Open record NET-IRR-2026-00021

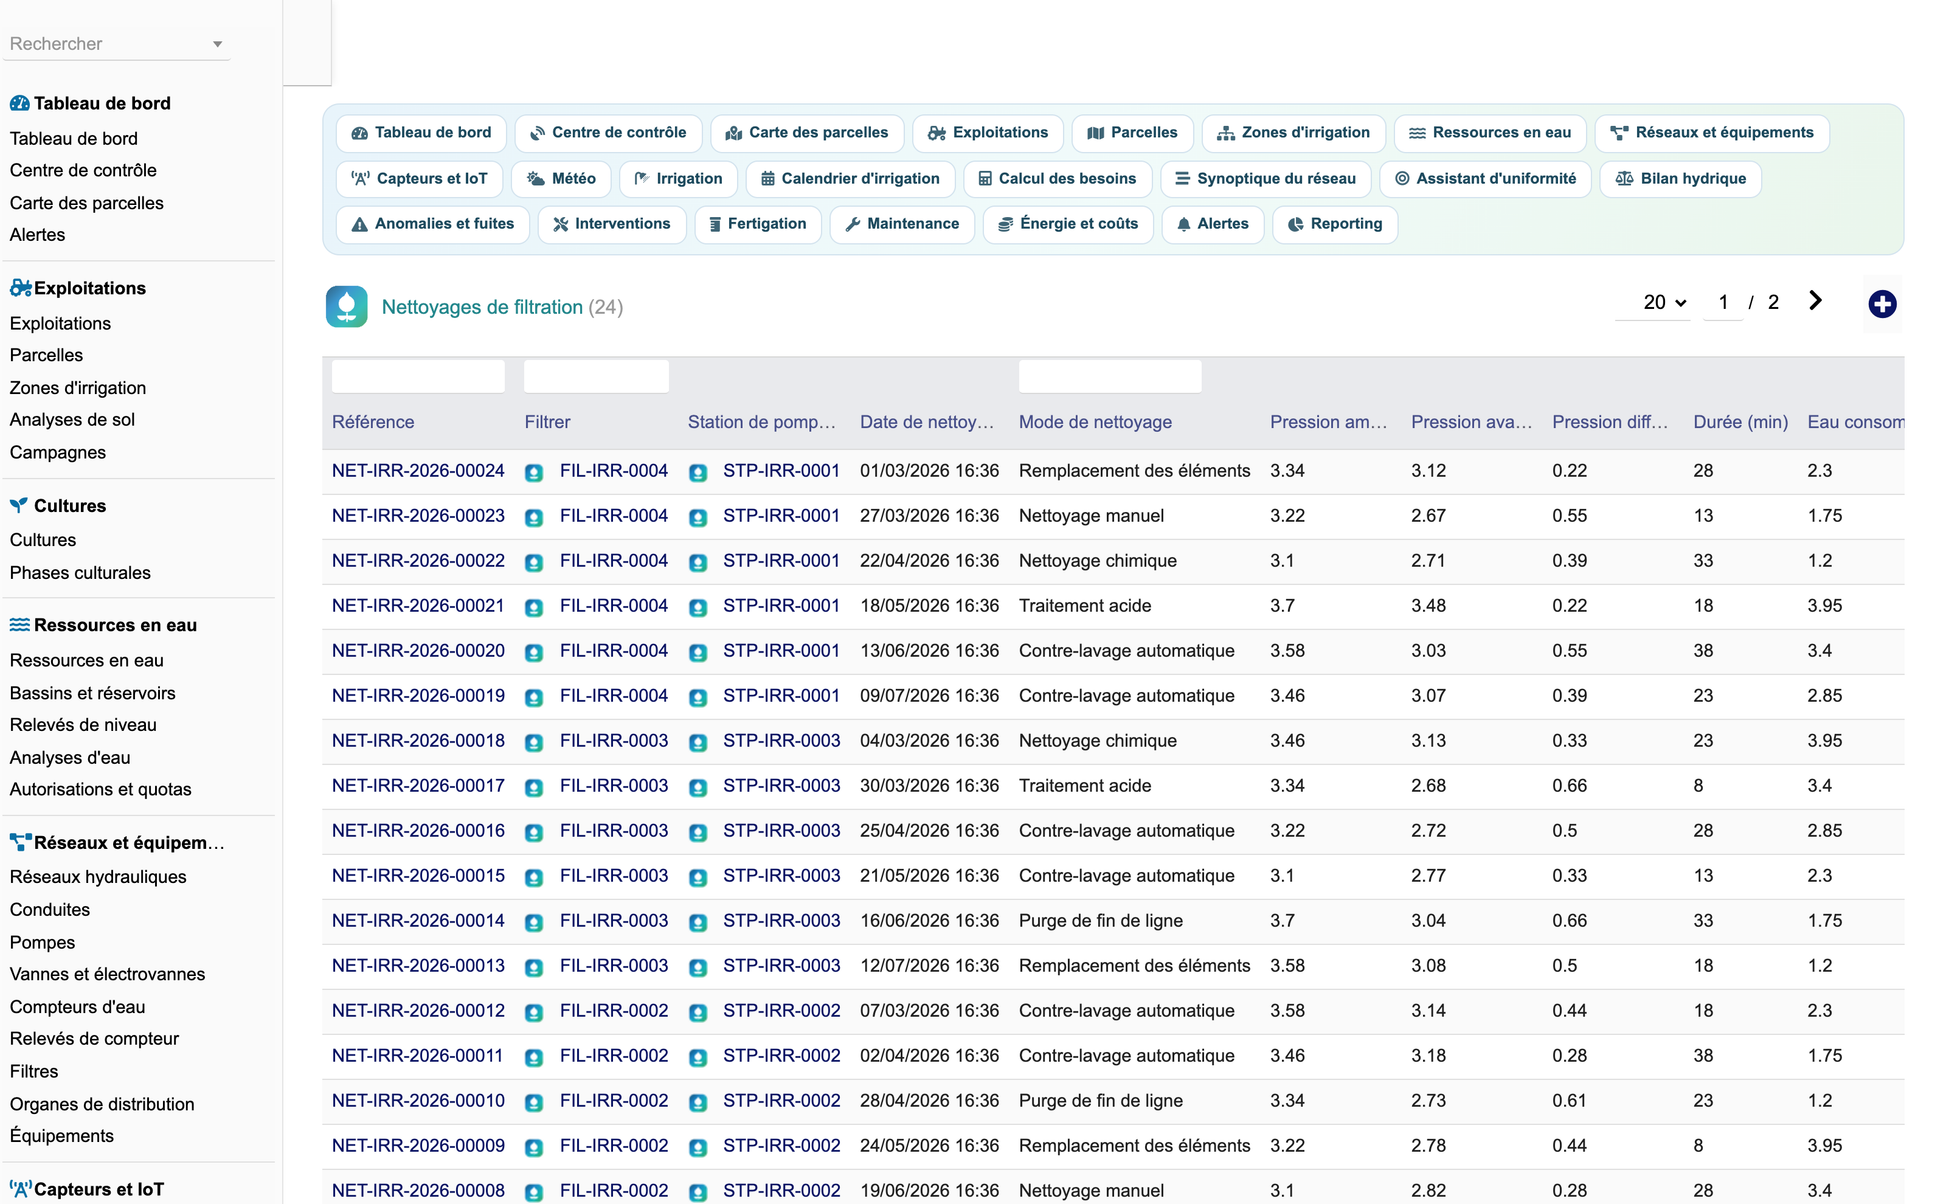click(418, 606)
